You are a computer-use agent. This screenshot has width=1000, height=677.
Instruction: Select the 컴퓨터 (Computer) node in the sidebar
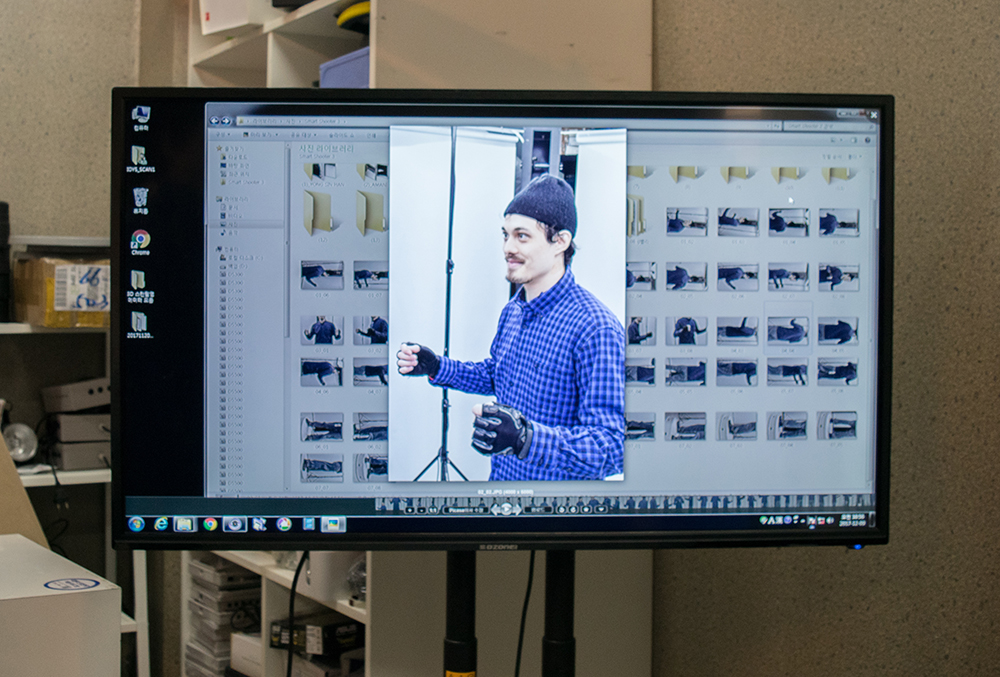click(x=229, y=249)
